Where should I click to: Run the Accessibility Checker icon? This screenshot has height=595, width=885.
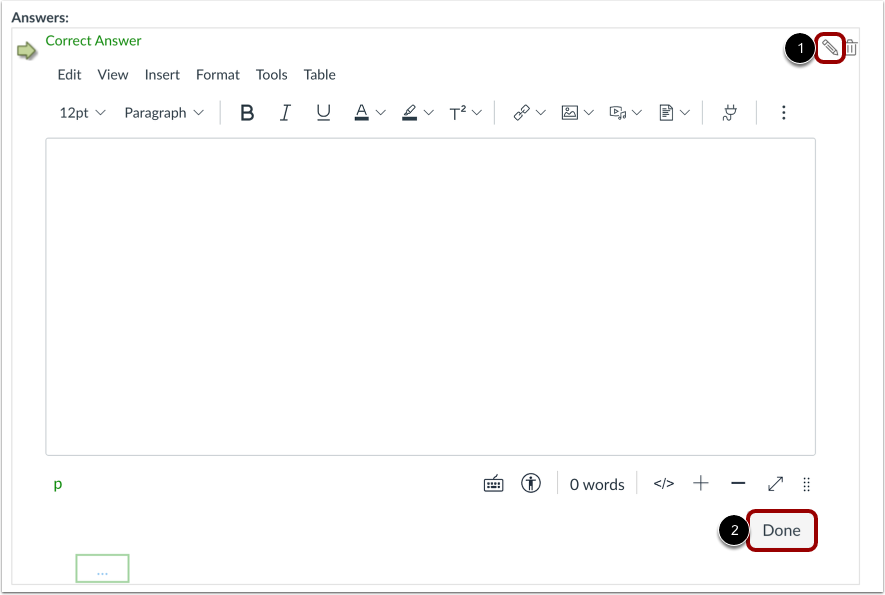pos(531,483)
